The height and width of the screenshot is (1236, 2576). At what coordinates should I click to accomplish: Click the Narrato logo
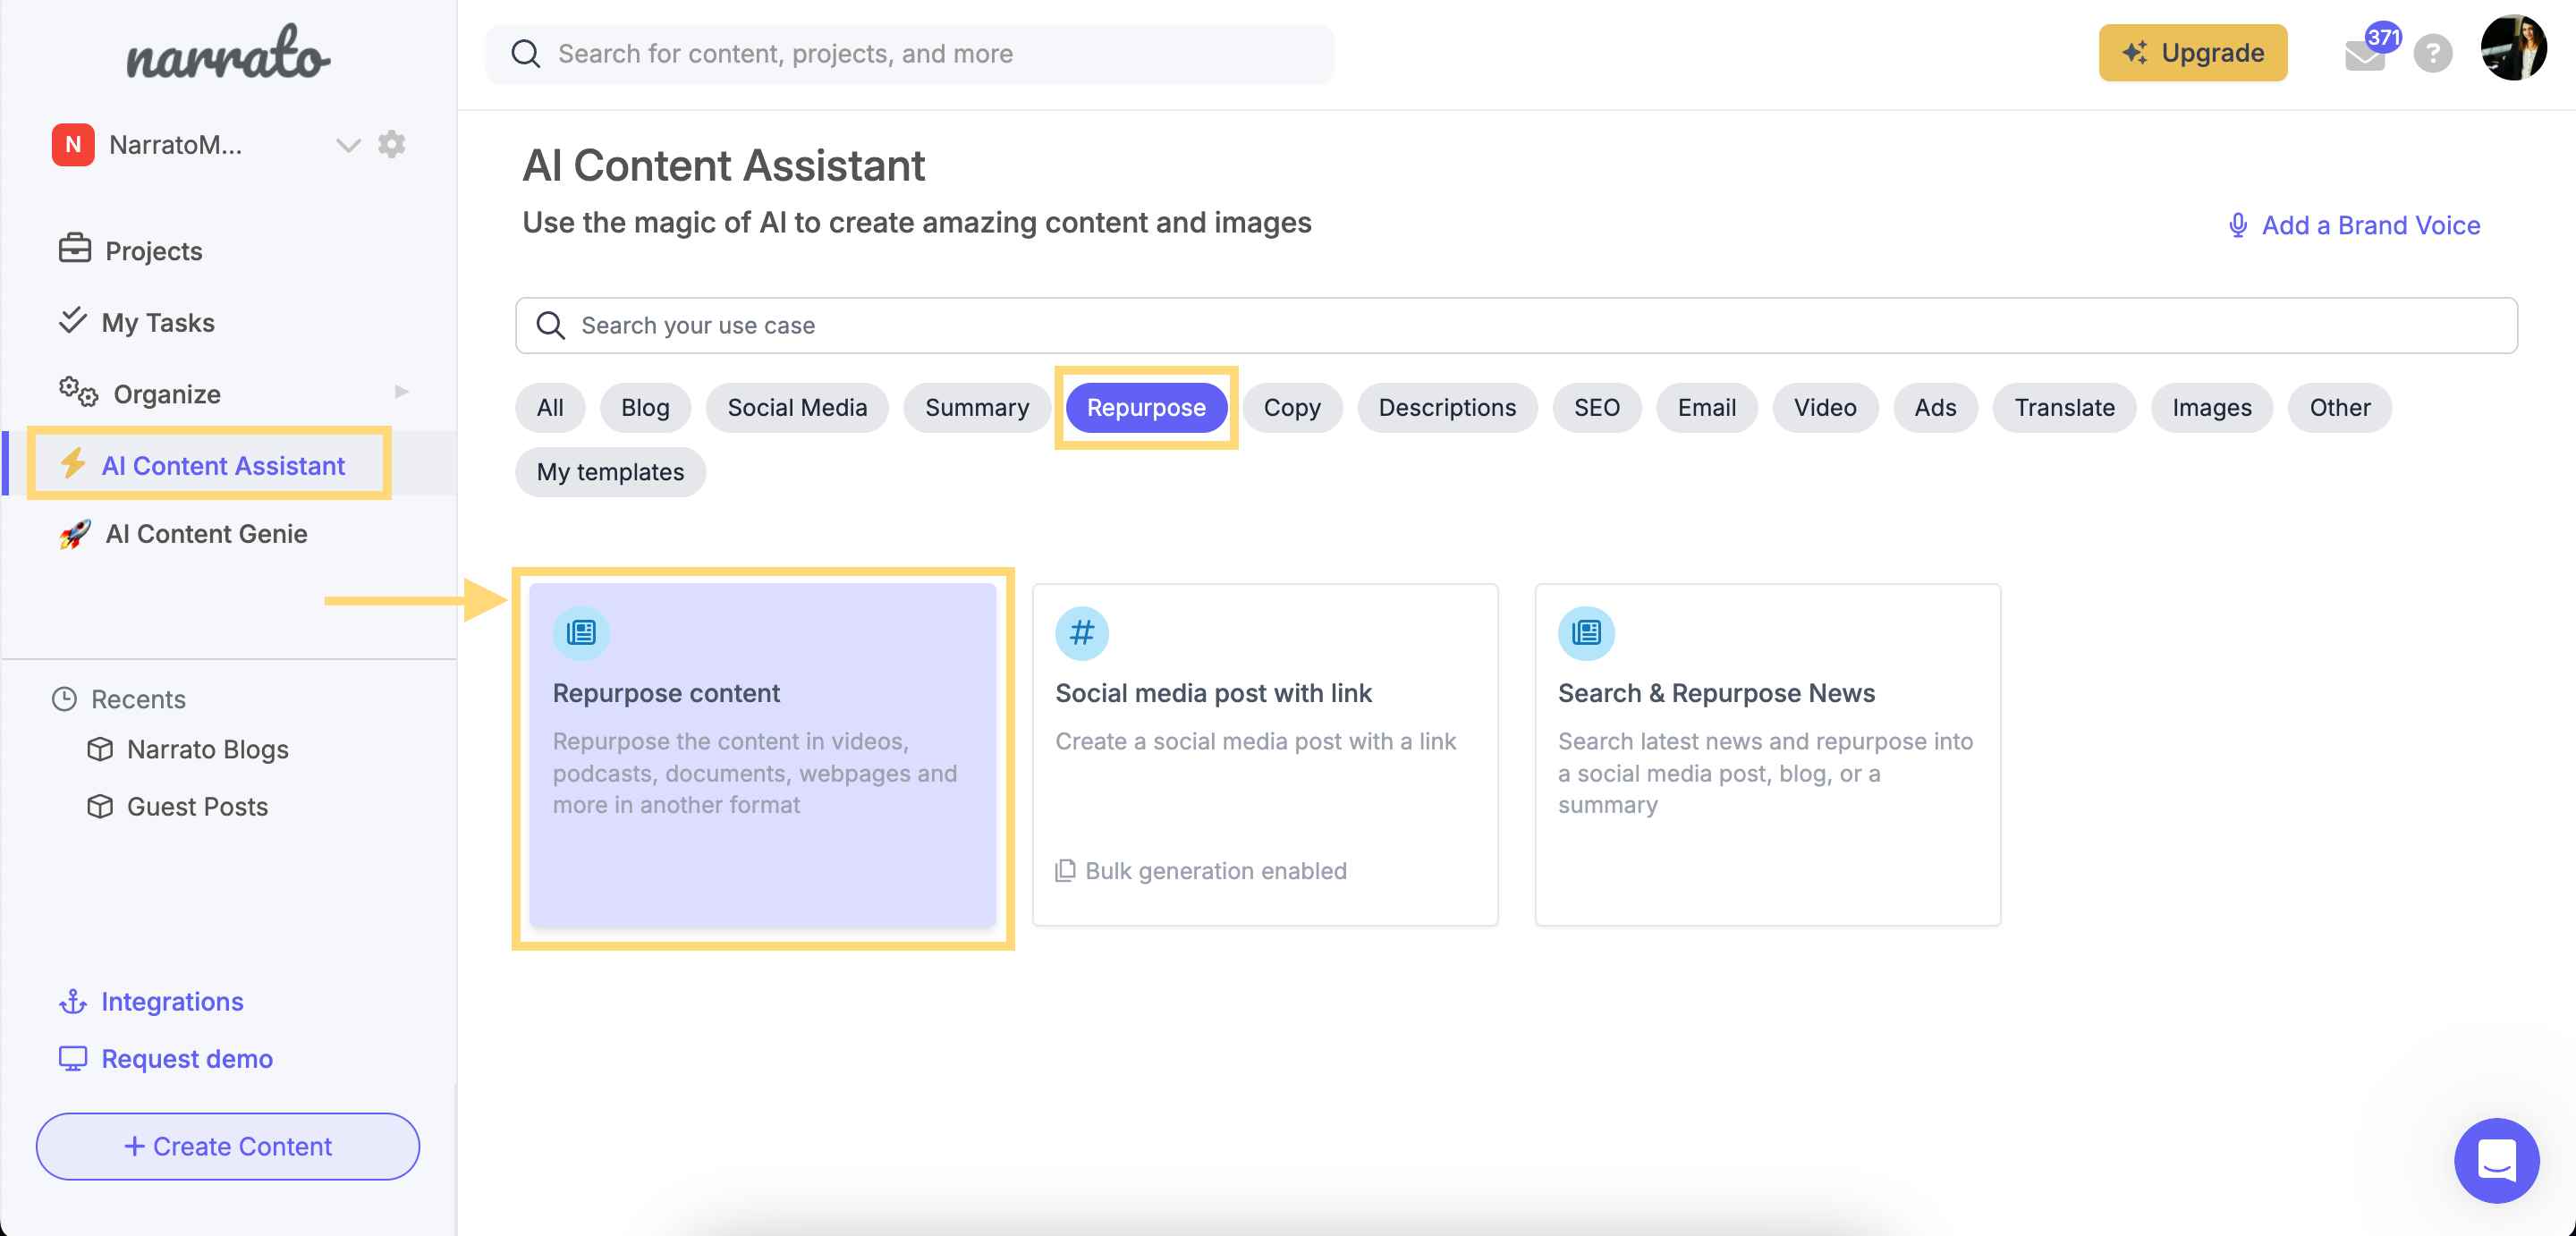click(228, 53)
